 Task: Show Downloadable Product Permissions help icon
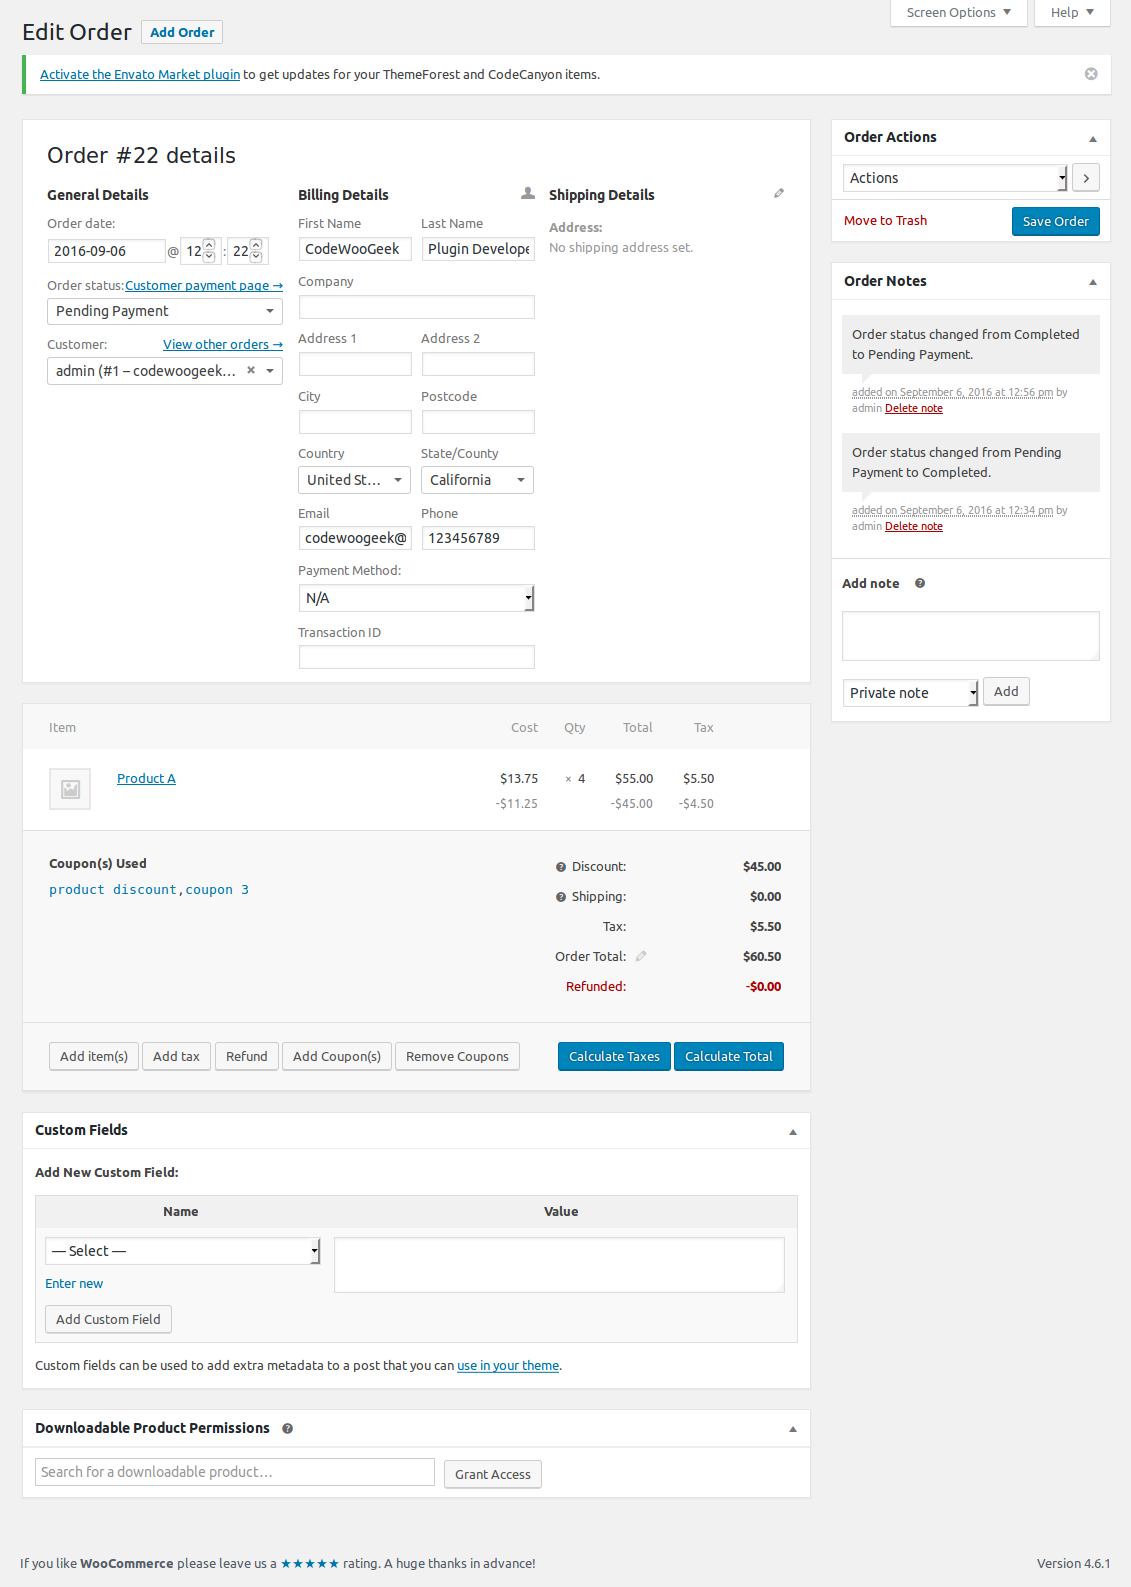pos(287,1428)
